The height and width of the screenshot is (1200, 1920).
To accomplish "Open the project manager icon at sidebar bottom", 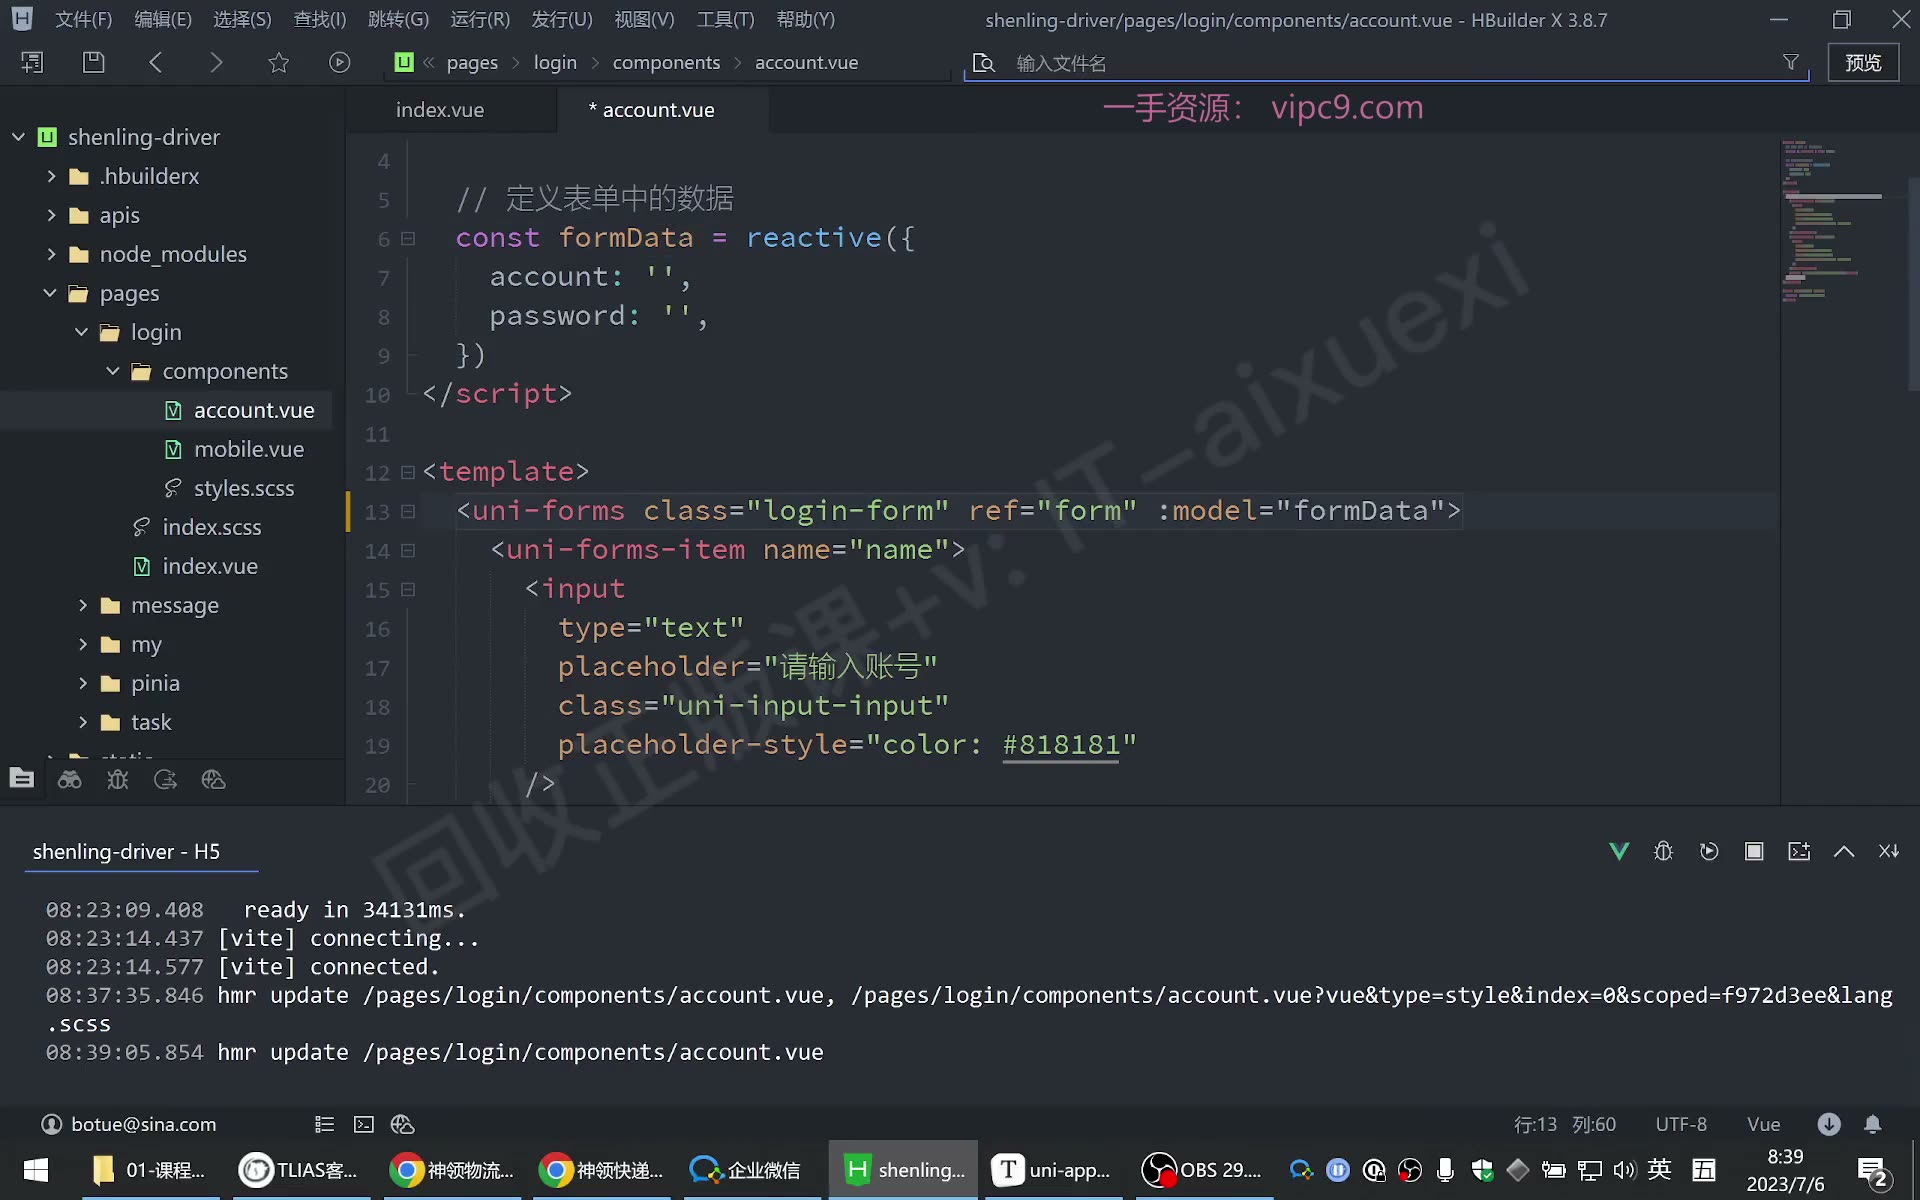I will tap(22, 779).
